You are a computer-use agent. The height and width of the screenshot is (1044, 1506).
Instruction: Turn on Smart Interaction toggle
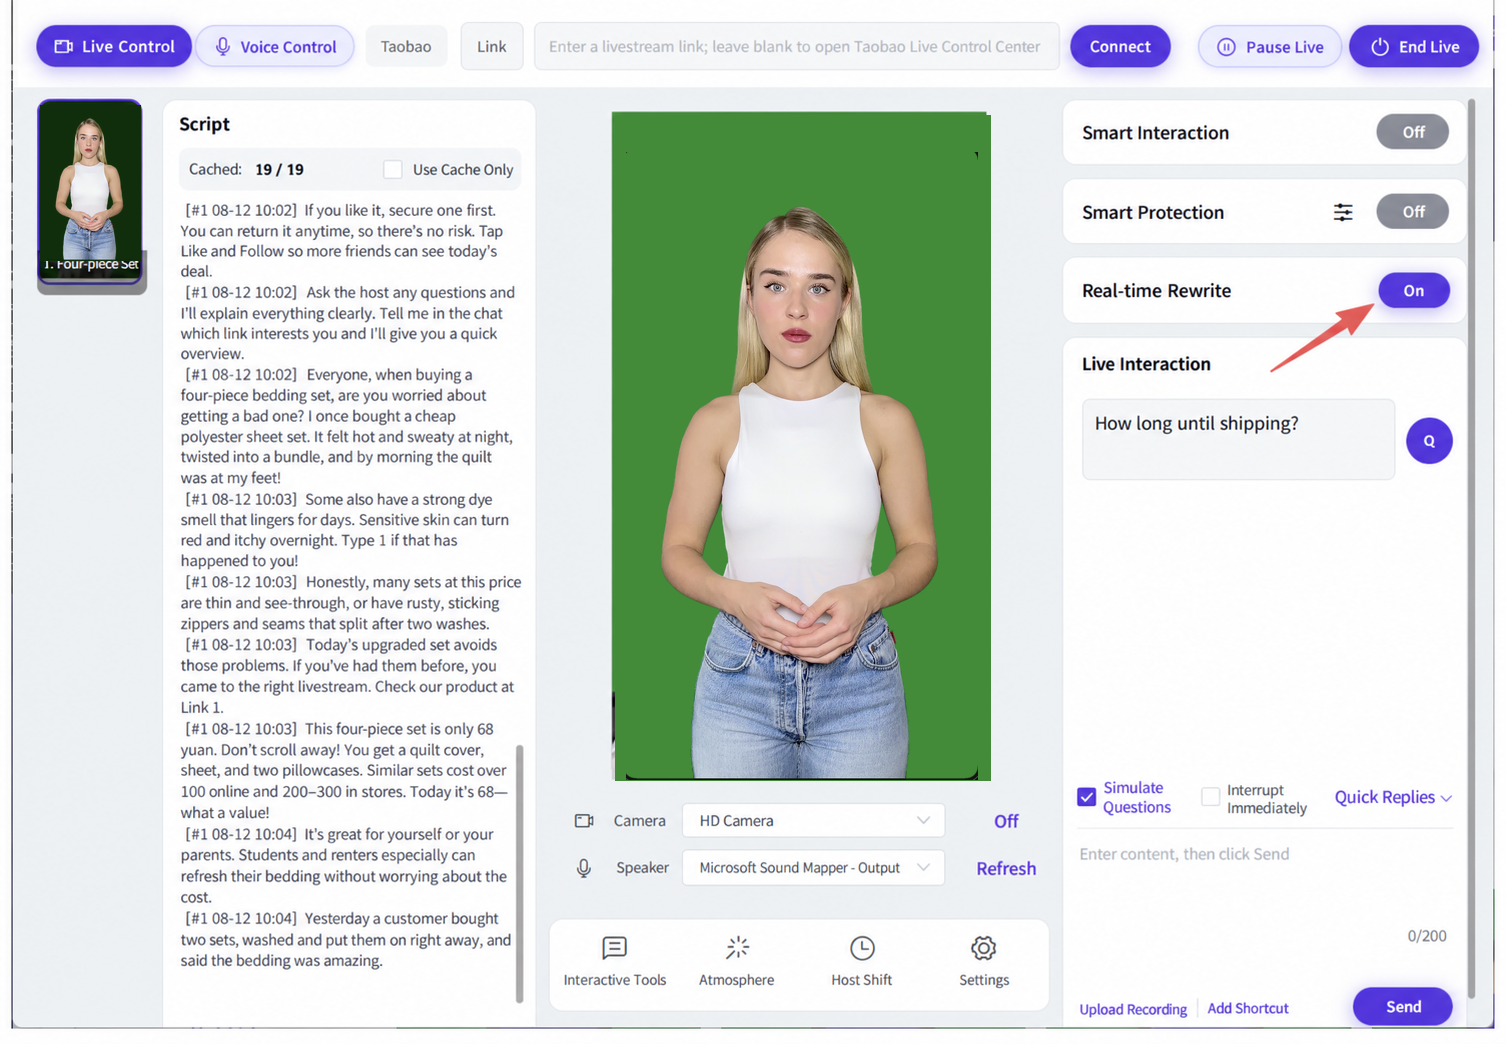[x=1412, y=132]
